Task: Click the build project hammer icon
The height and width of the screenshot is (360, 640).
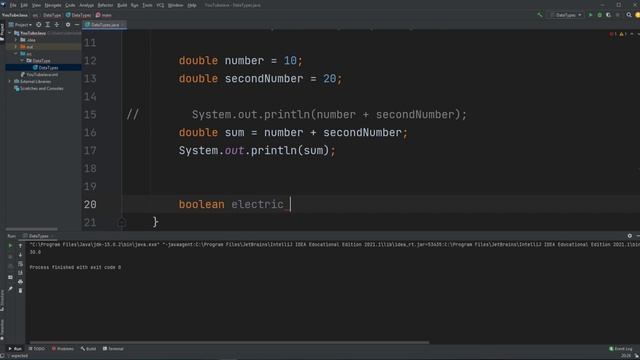Action: (x=540, y=15)
